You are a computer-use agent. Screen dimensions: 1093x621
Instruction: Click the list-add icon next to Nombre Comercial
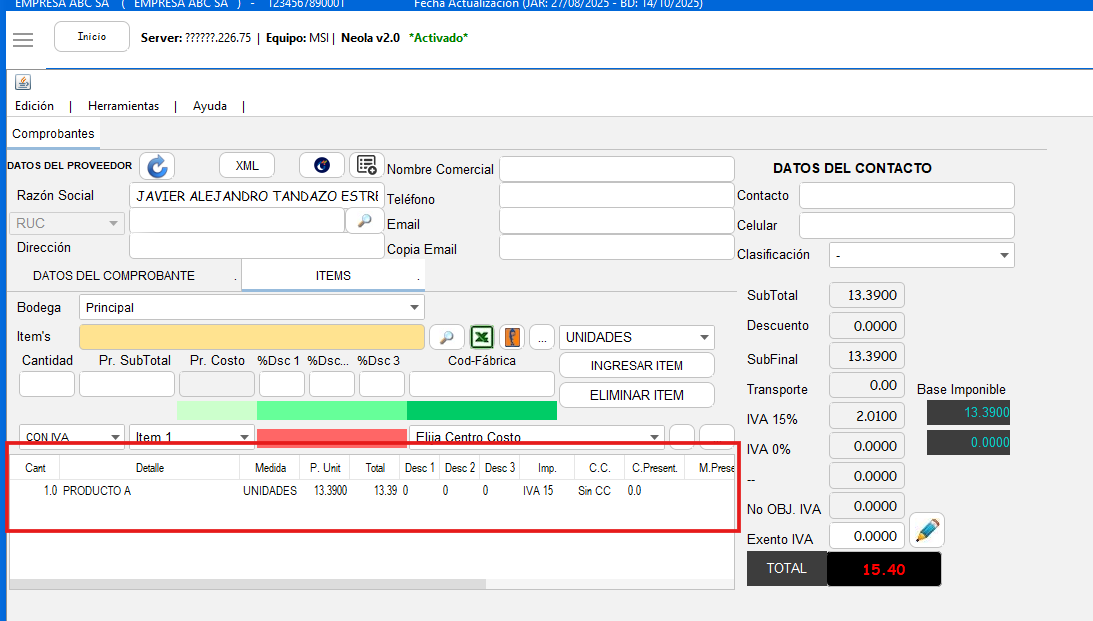pyautogui.click(x=367, y=165)
